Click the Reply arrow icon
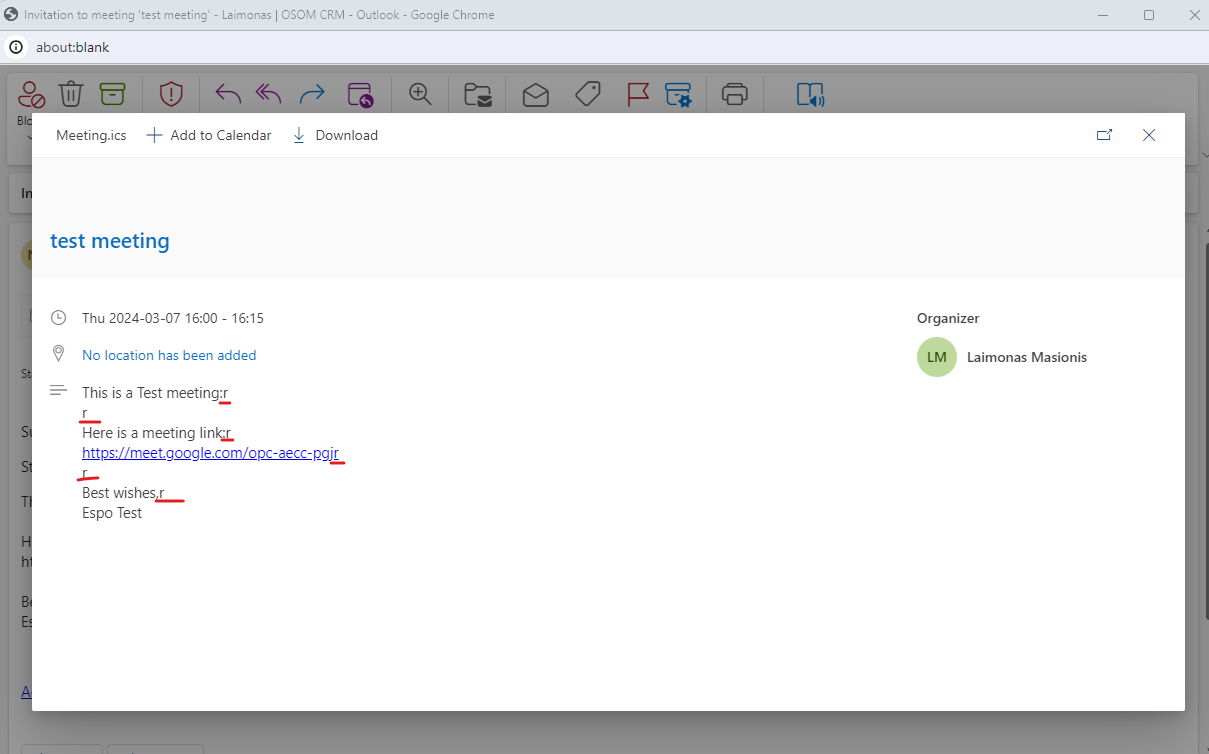 [228, 94]
